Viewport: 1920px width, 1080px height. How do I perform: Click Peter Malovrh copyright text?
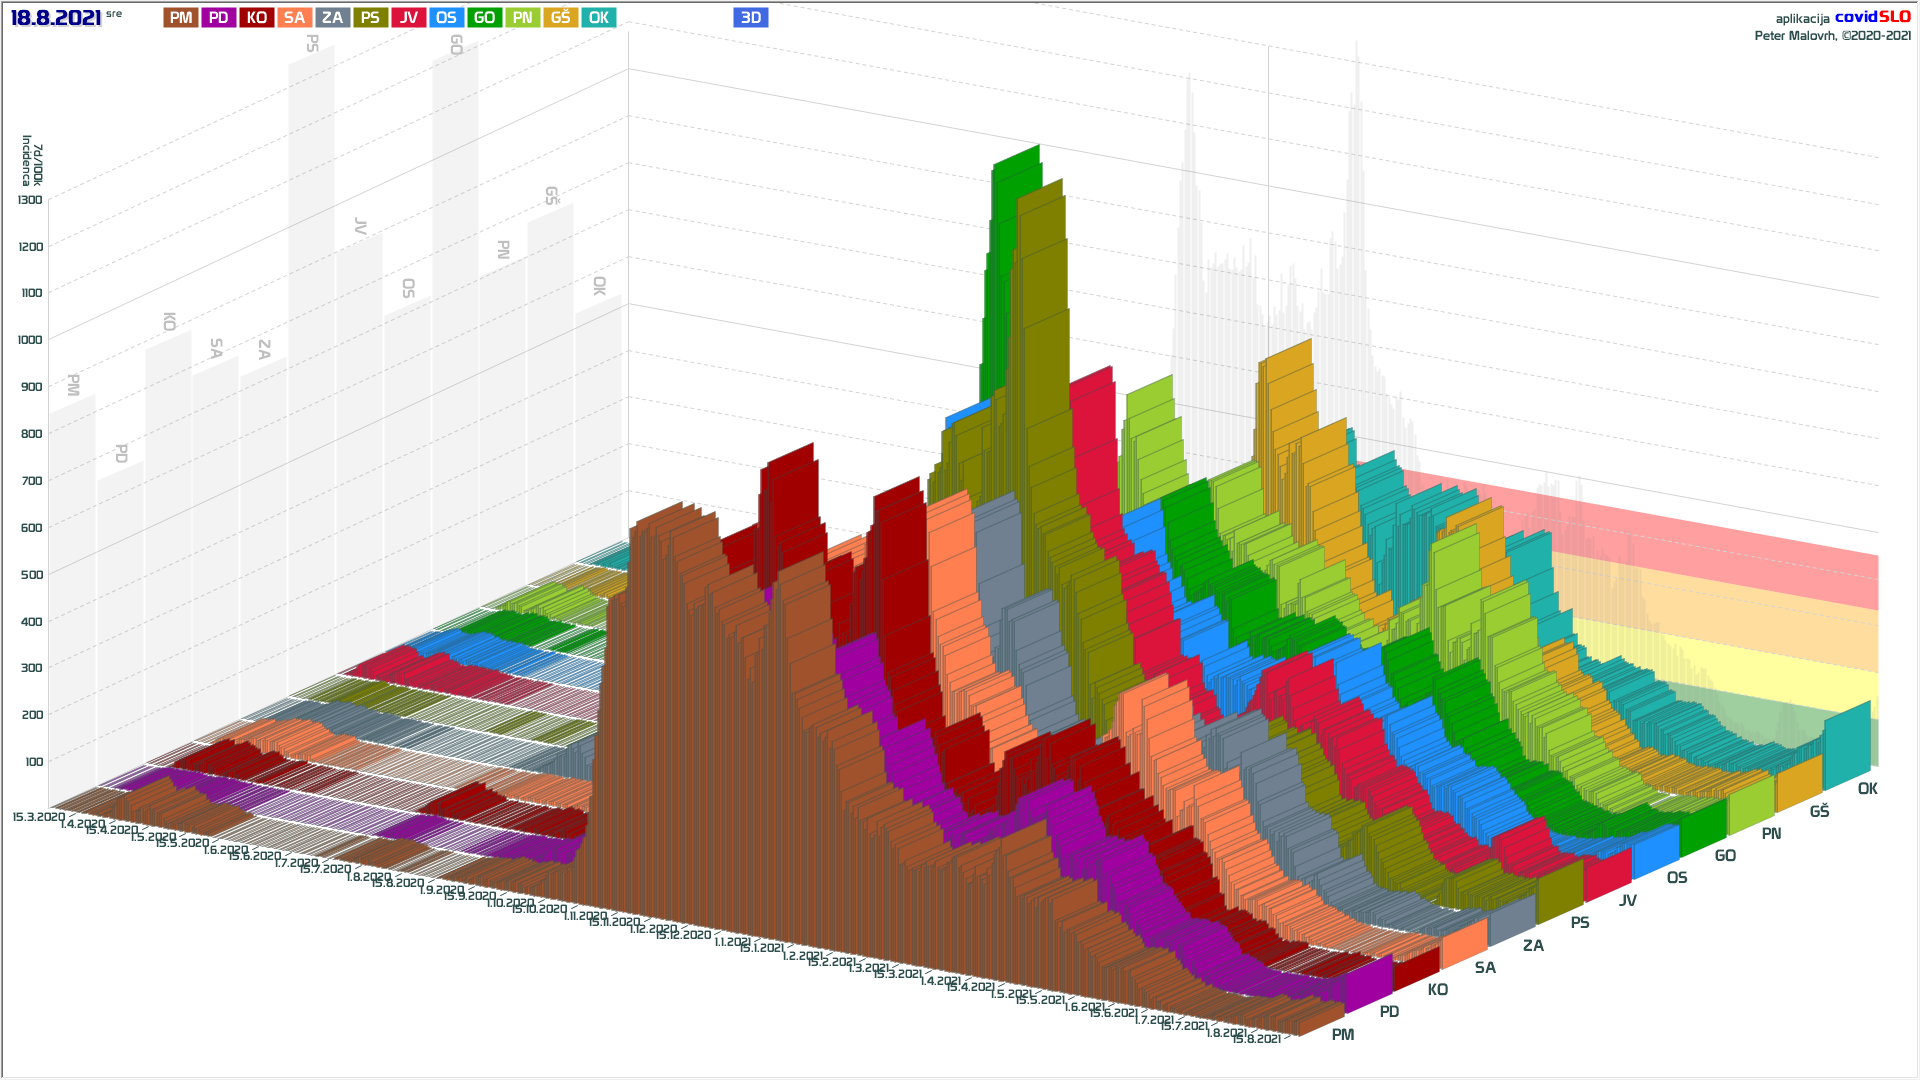pyautogui.click(x=1832, y=36)
